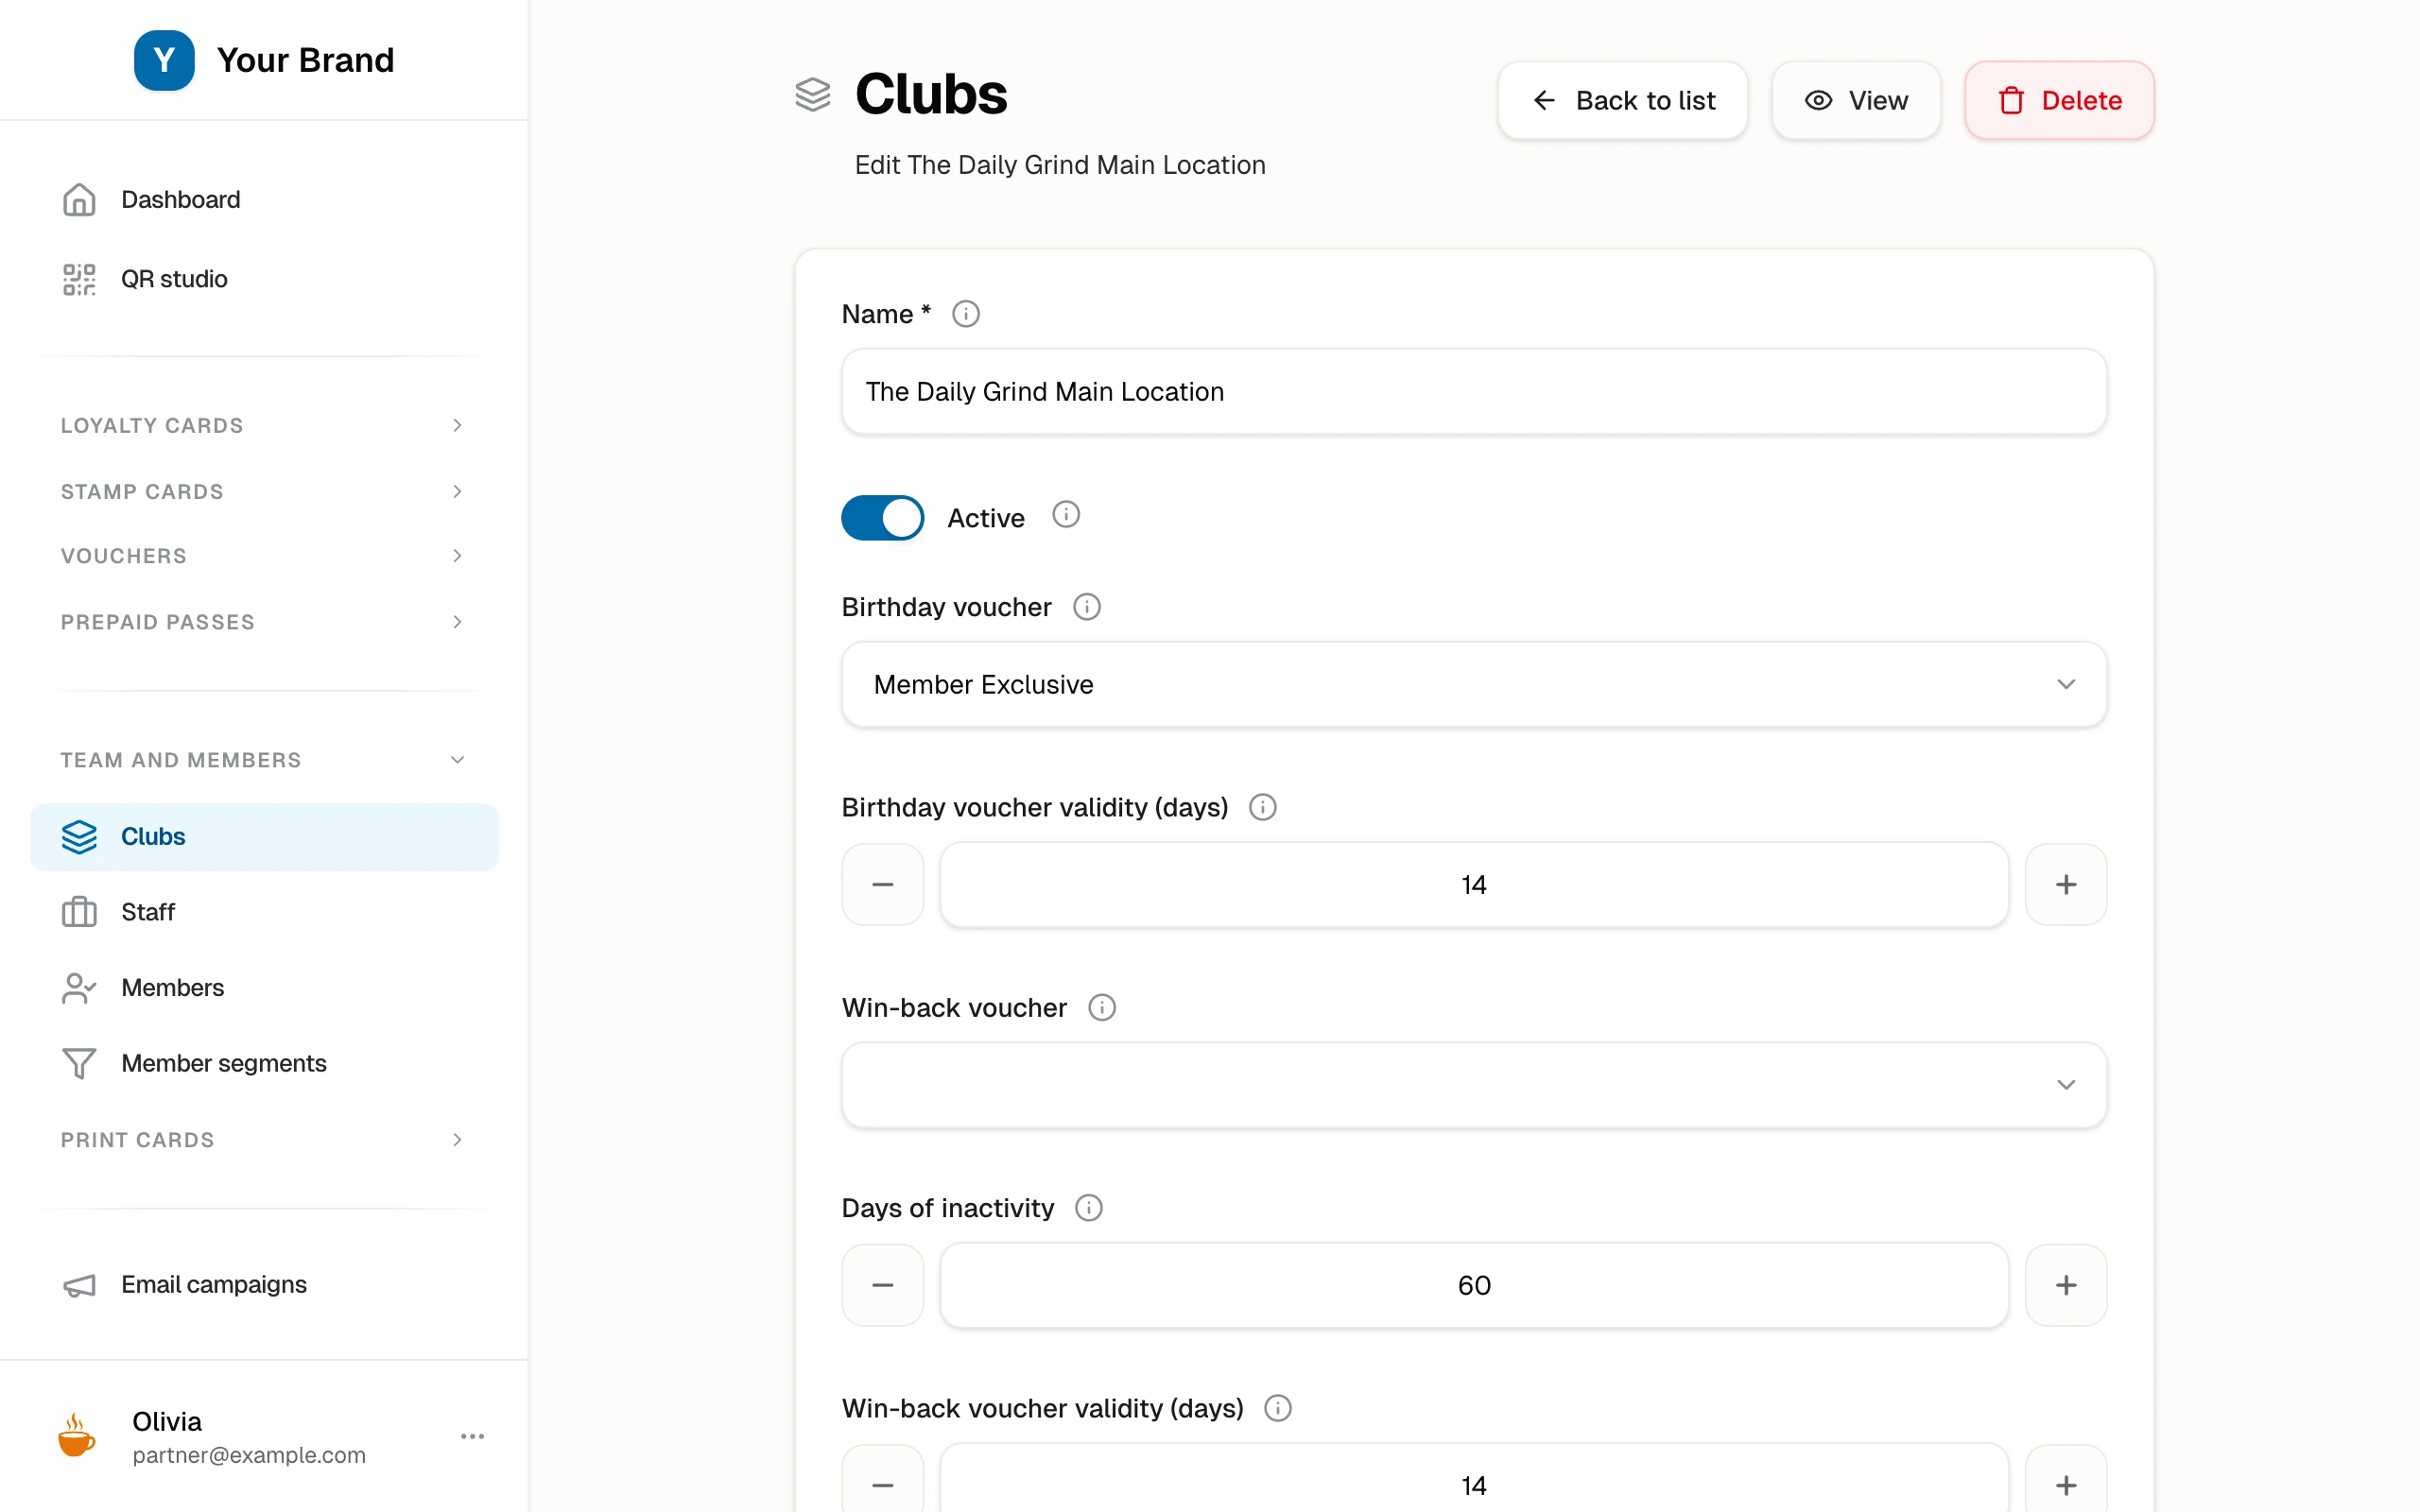Show info for Days of inactivity

click(x=1089, y=1208)
